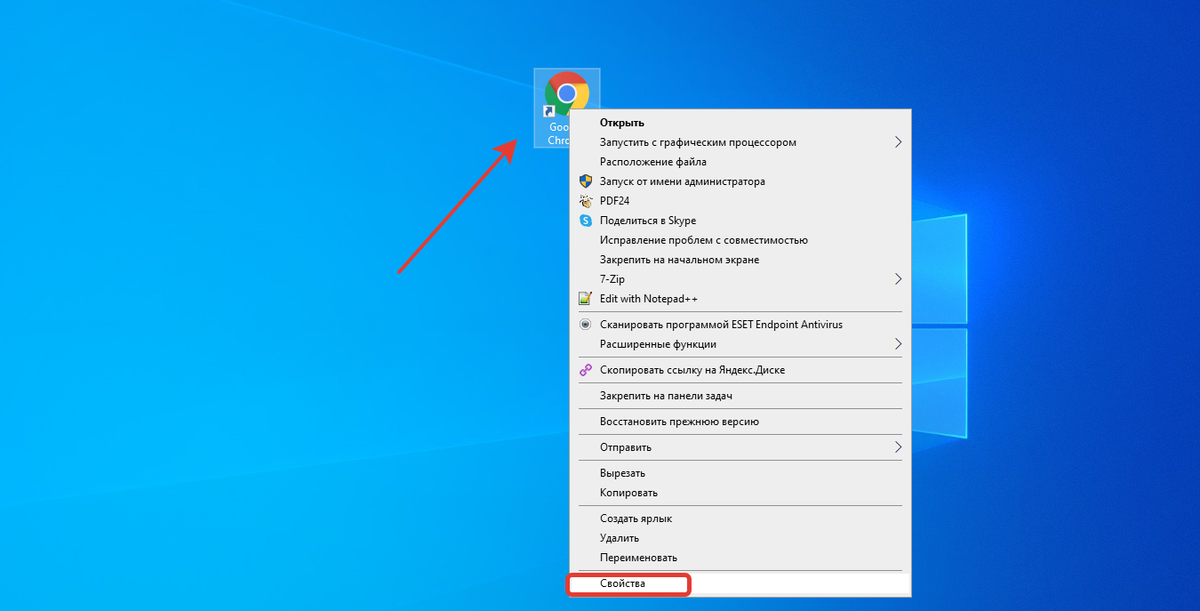Screen dimensions: 1200x611
Task: Choose Открыть from the context menu
Action: (740, 123)
